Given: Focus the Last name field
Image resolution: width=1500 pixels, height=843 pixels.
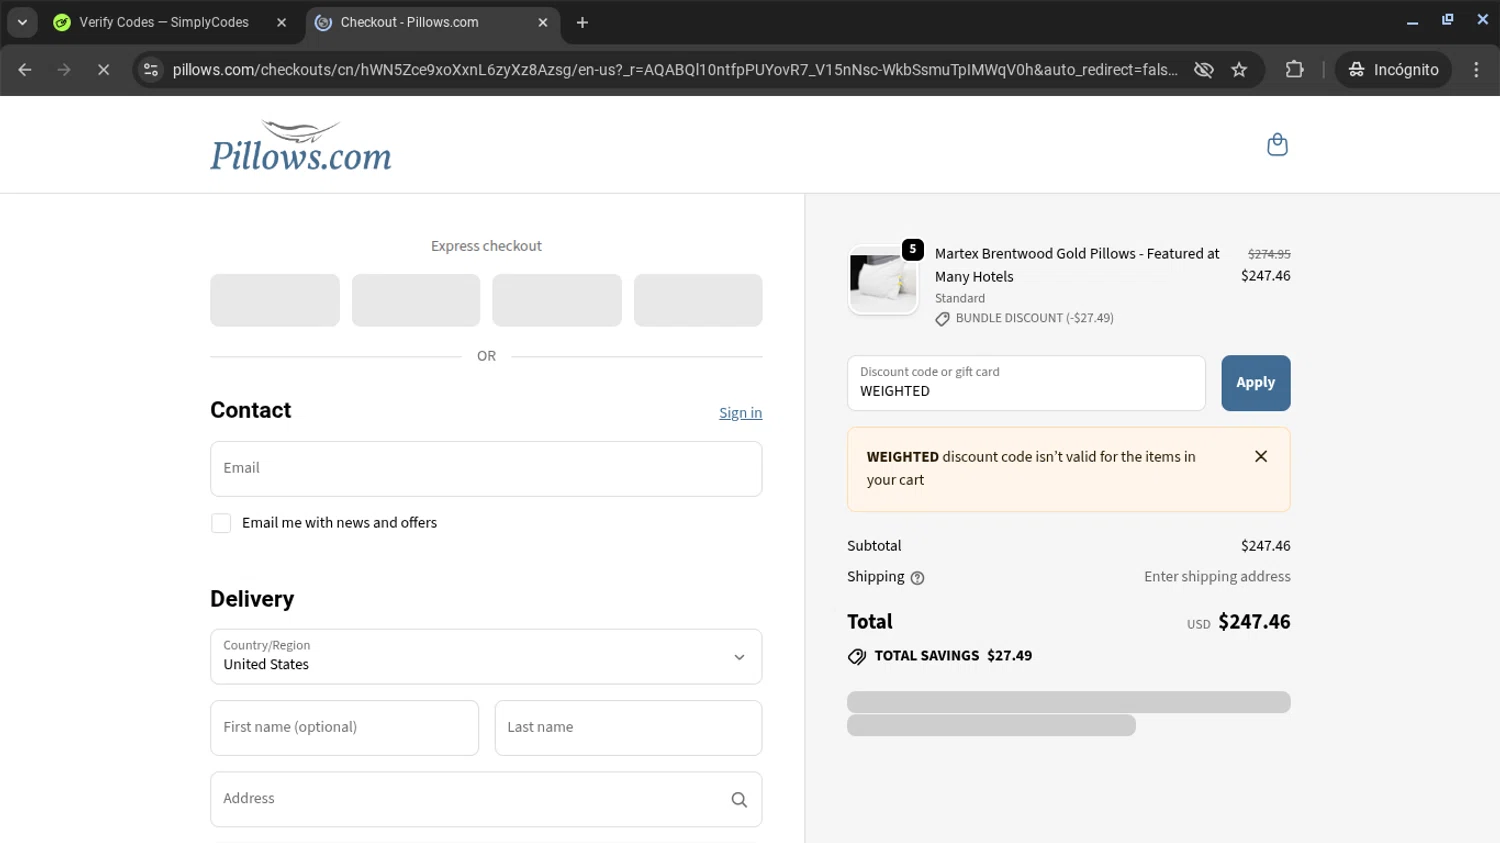Looking at the screenshot, I should (x=628, y=727).
